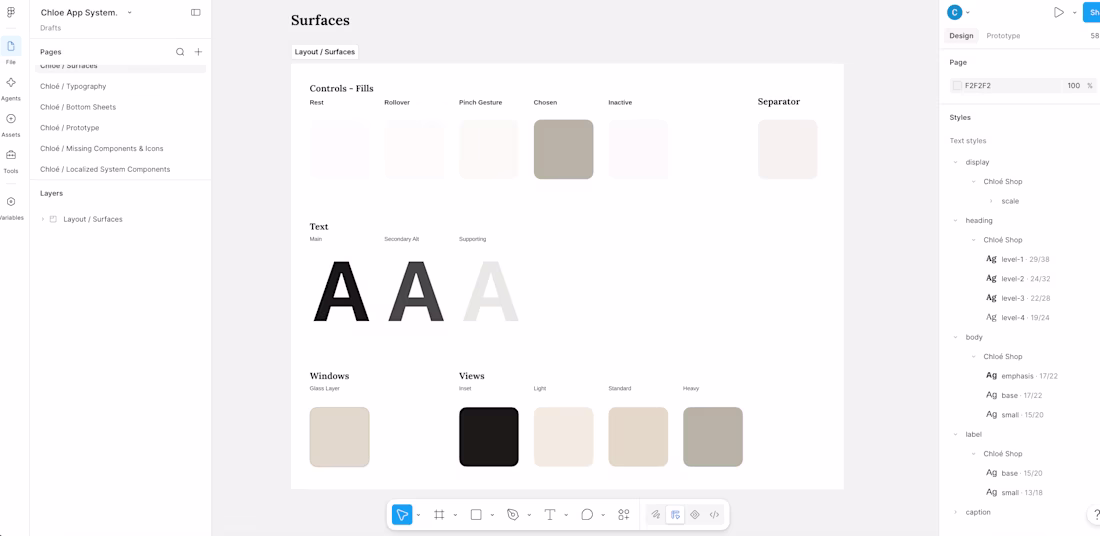This screenshot has width=1100, height=536.
Task: Open the dropdown next to the play button
Action: tap(1074, 13)
